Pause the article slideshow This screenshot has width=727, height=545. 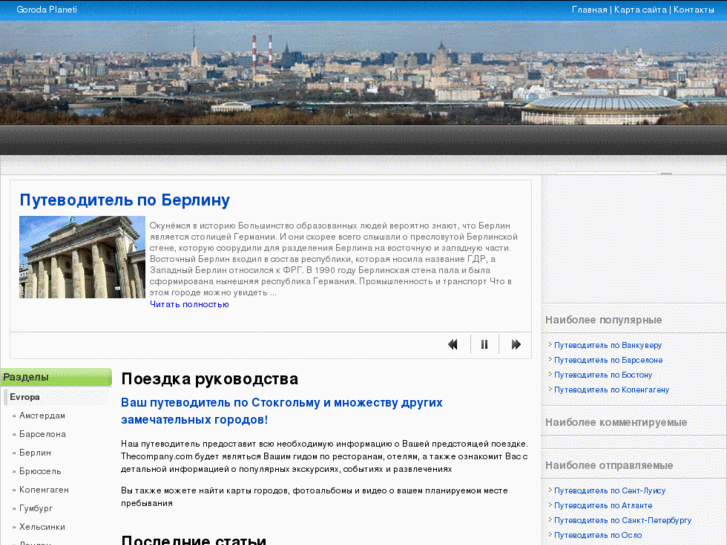[484, 344]
